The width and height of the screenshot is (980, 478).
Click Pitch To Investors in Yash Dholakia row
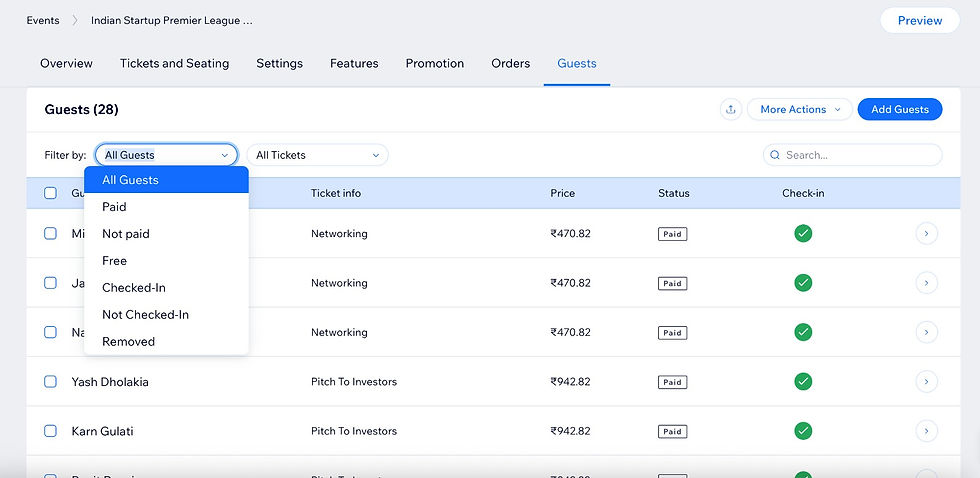pos(354,382)
